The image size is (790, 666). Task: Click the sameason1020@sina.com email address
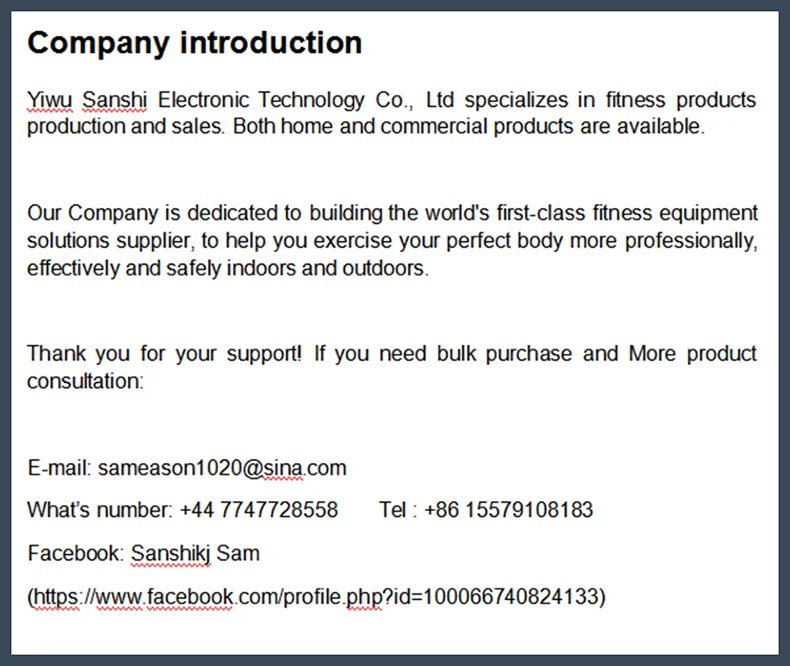click(x=222, y=468)
